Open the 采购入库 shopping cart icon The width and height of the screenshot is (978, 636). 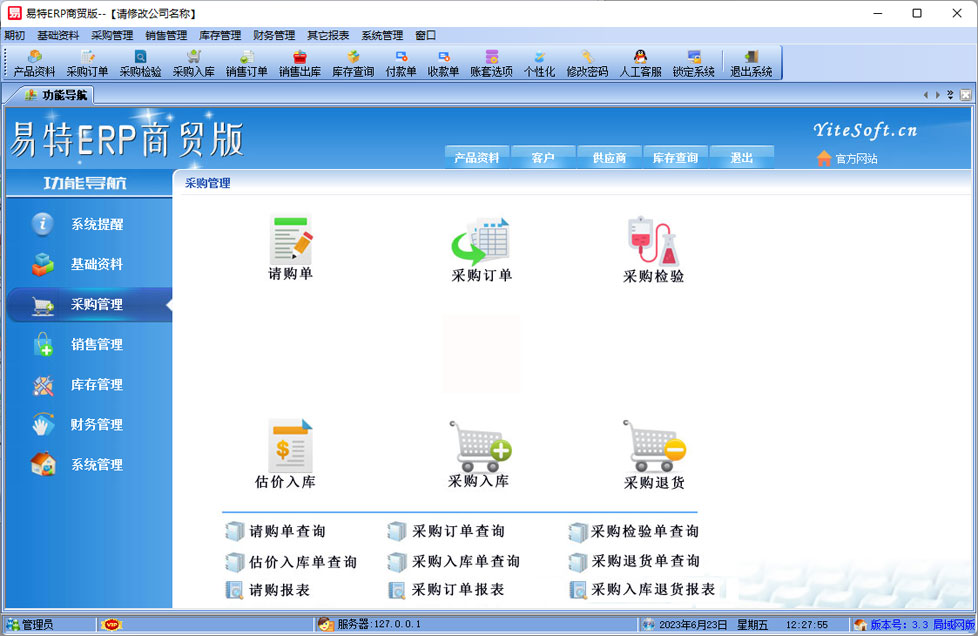coord(479,445)
